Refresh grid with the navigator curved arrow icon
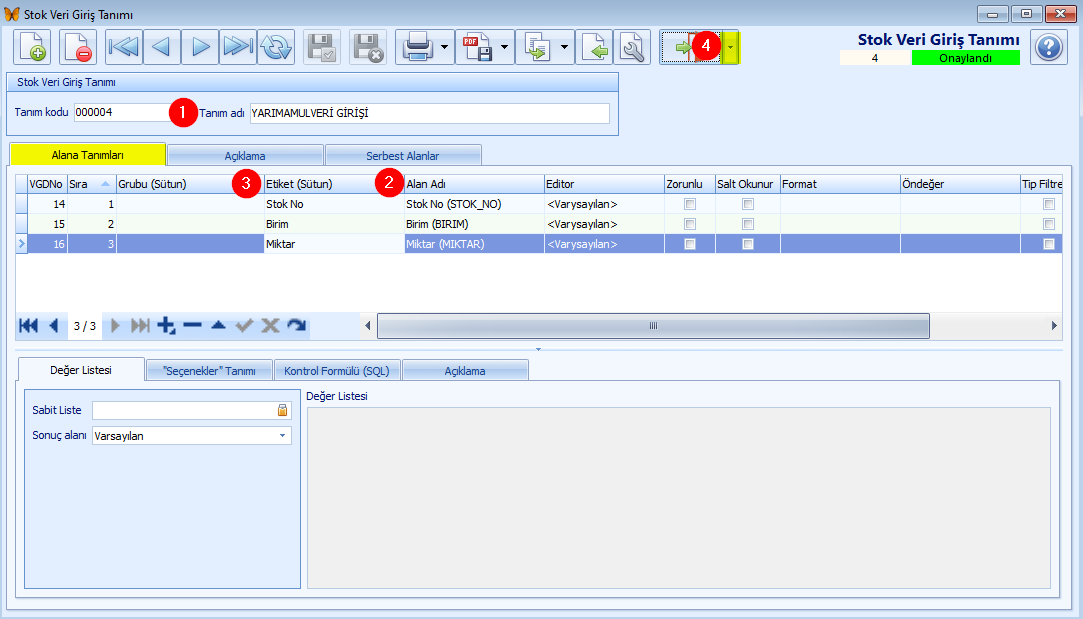The width and height of the screenshot is (1083, 619). pyautogui.click(x=296, y=325)
